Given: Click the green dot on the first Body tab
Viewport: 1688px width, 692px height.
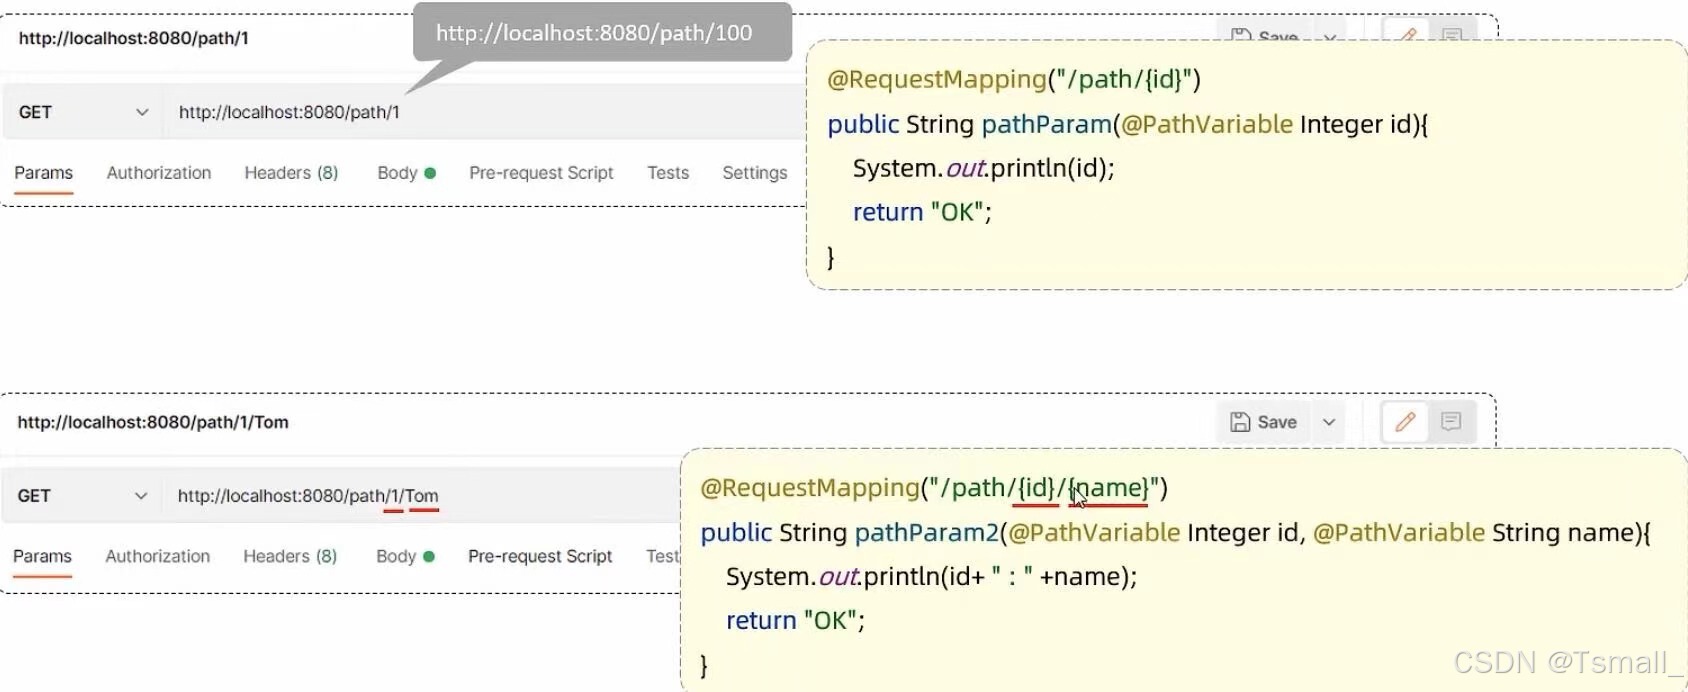Looking at the screenshot, I should (432, 170).
